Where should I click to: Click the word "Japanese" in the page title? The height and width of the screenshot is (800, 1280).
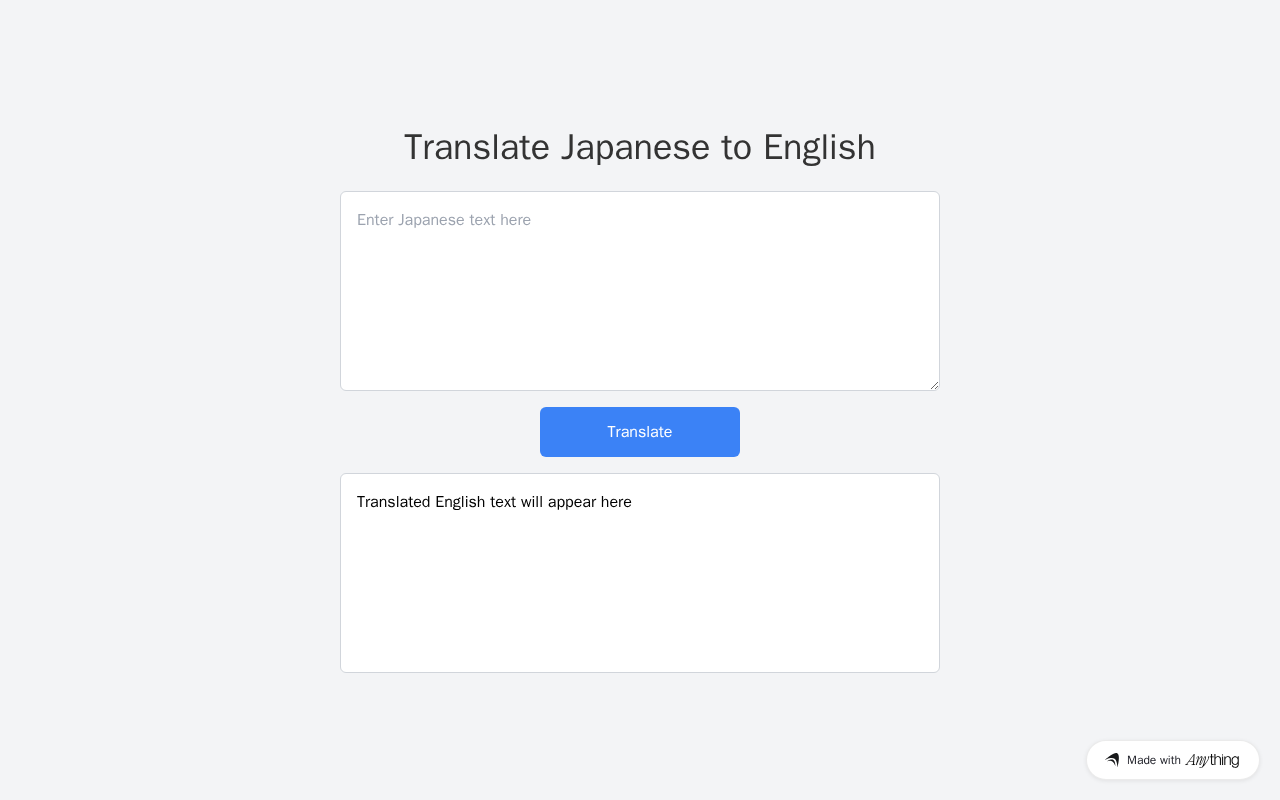(636, 147)
